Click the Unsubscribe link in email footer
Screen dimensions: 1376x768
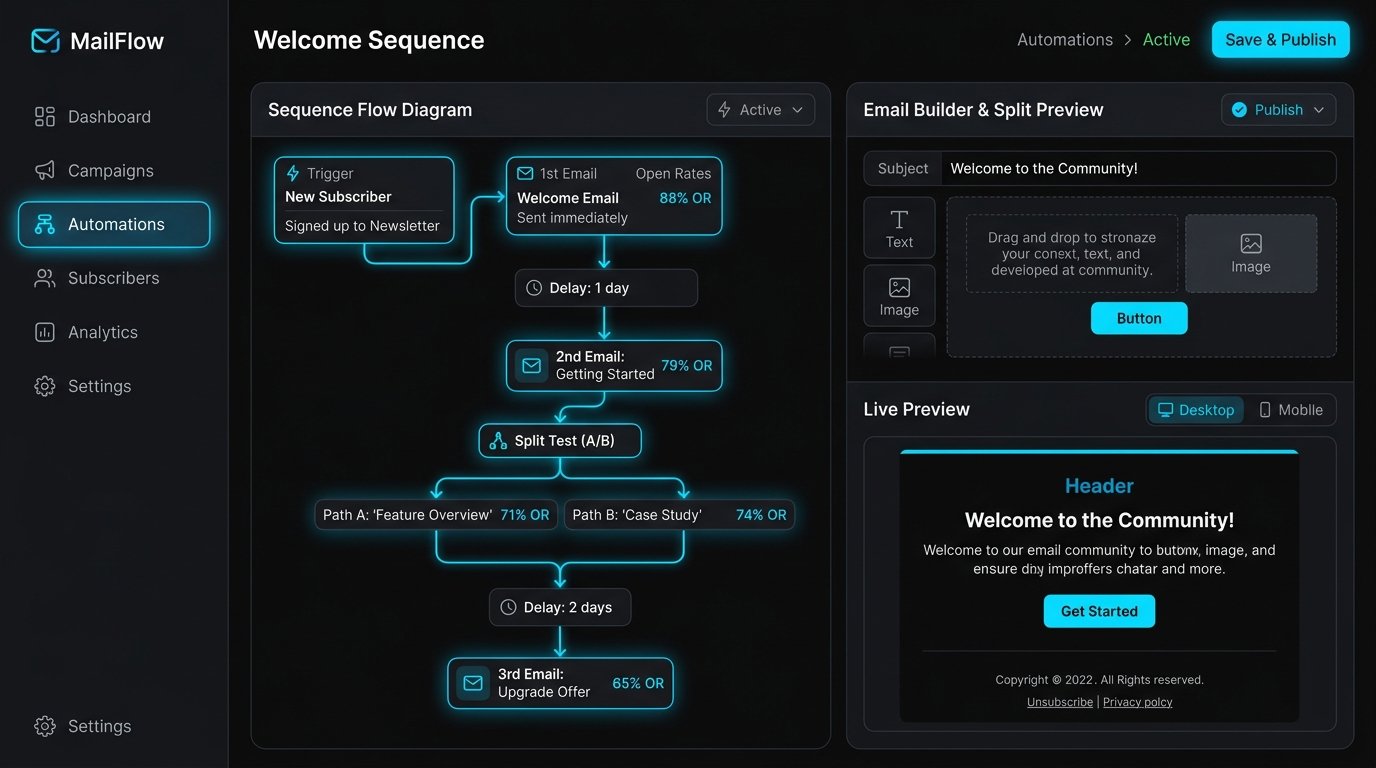point(1060,702)
